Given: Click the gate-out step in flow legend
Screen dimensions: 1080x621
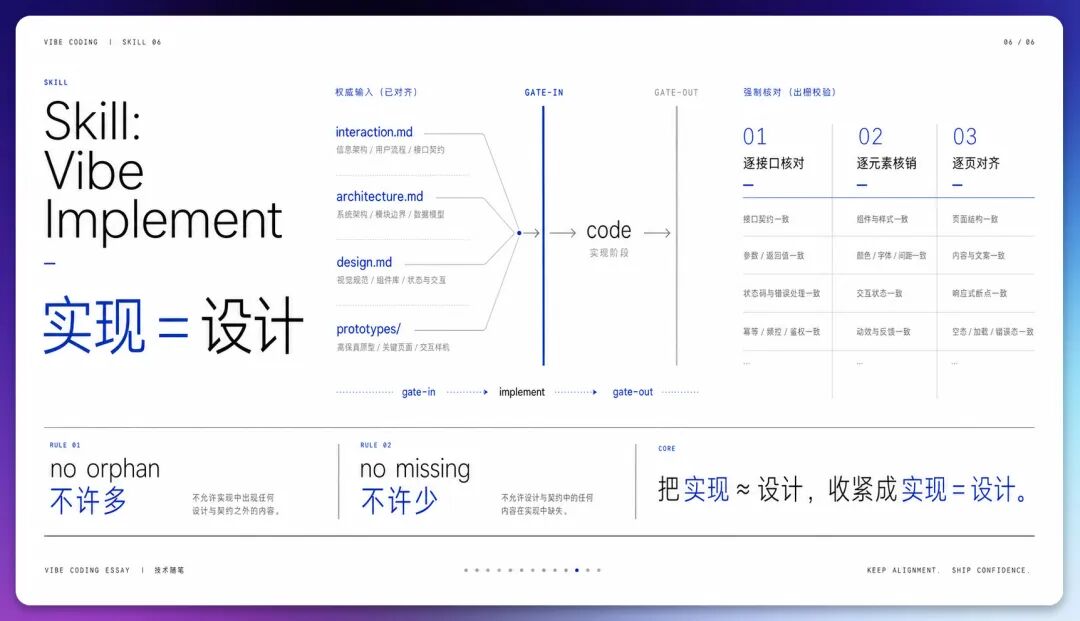Looking at the screenshot, I should (x=632, y=392).
